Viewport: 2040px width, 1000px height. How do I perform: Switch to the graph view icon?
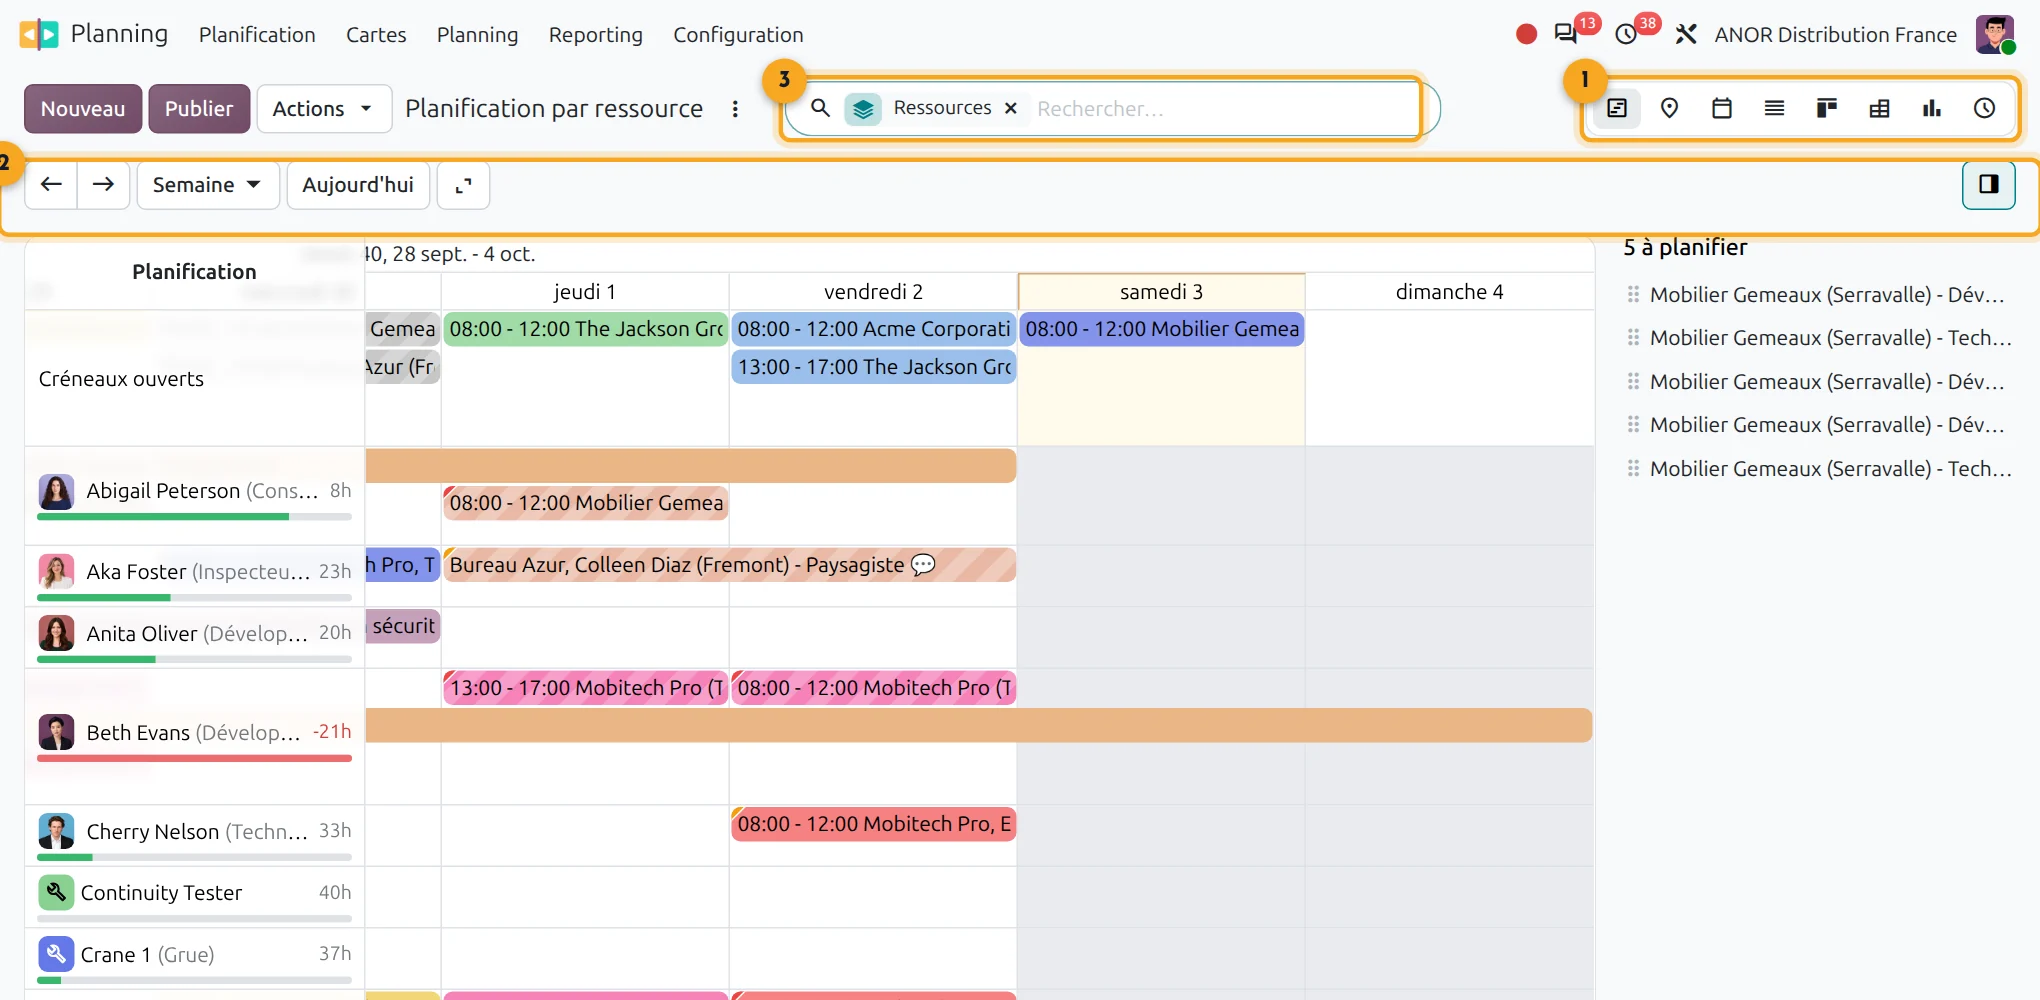coord(1932,108)
